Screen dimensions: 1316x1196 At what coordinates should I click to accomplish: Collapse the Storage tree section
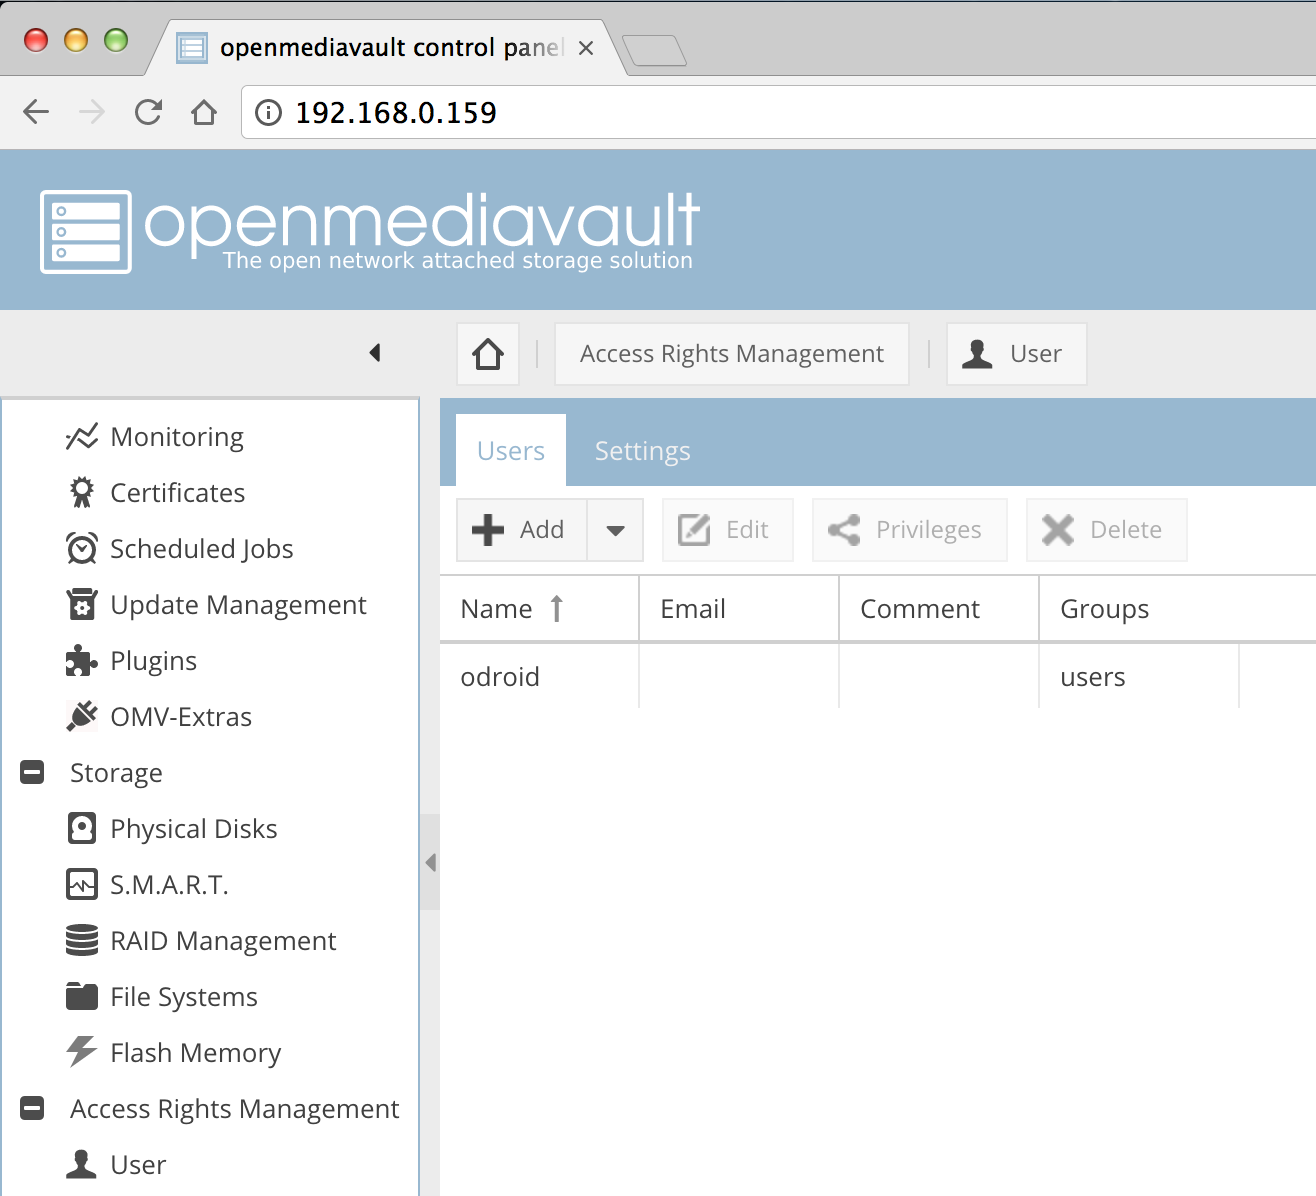click(32, 773)
